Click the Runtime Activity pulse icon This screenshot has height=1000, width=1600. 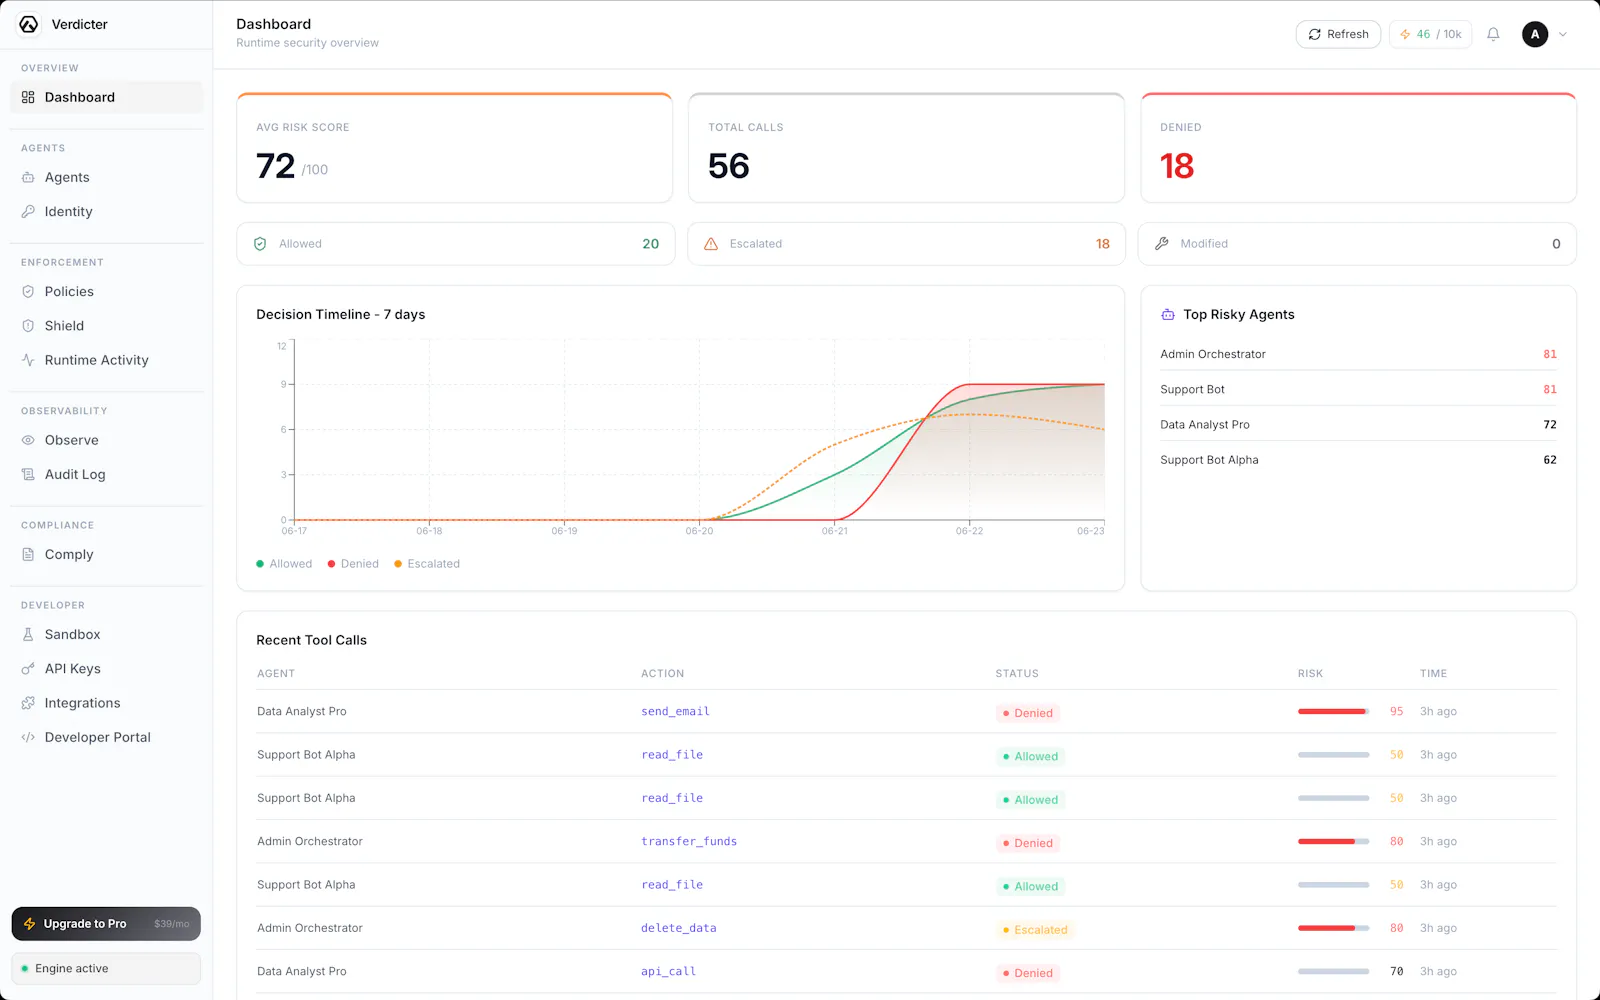[x=28, y=360]
